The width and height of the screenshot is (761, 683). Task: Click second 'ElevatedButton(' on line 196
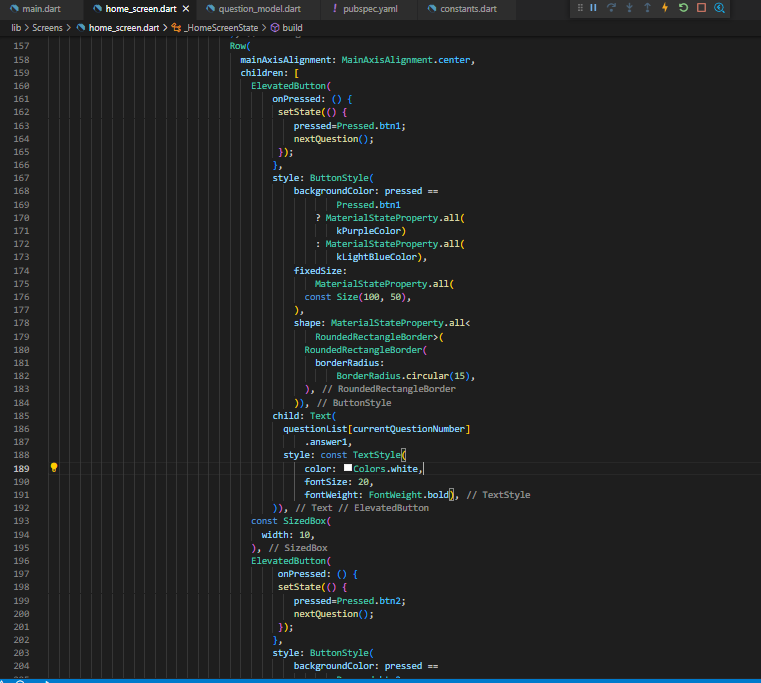[291, 561]
